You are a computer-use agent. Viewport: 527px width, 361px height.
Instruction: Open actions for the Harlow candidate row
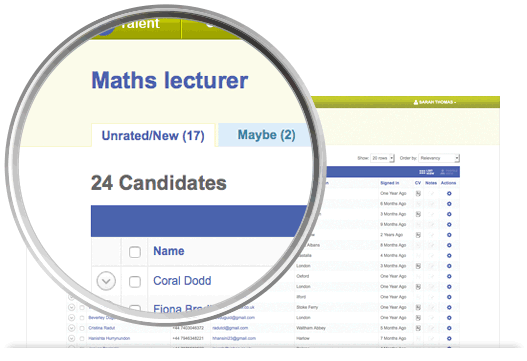[449, 338]
